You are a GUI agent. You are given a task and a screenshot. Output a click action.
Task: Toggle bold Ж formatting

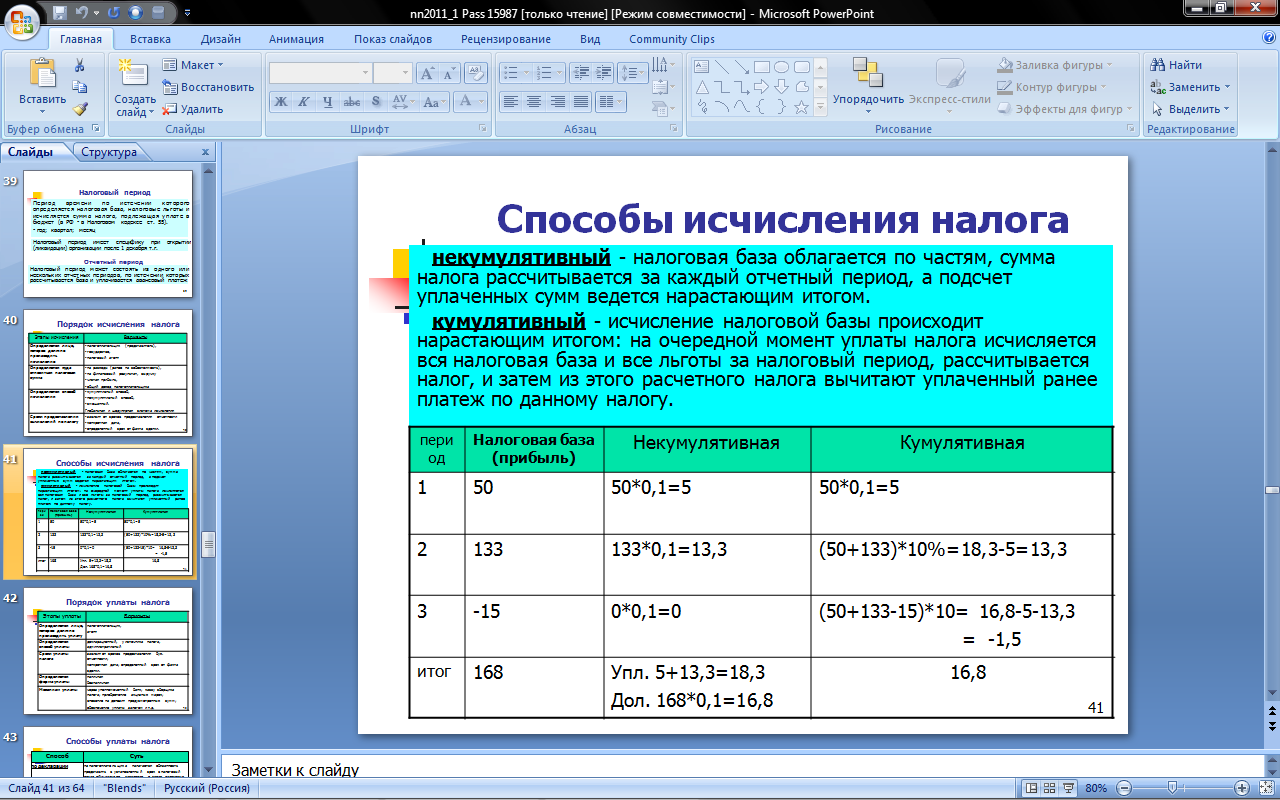coord(281,102)
